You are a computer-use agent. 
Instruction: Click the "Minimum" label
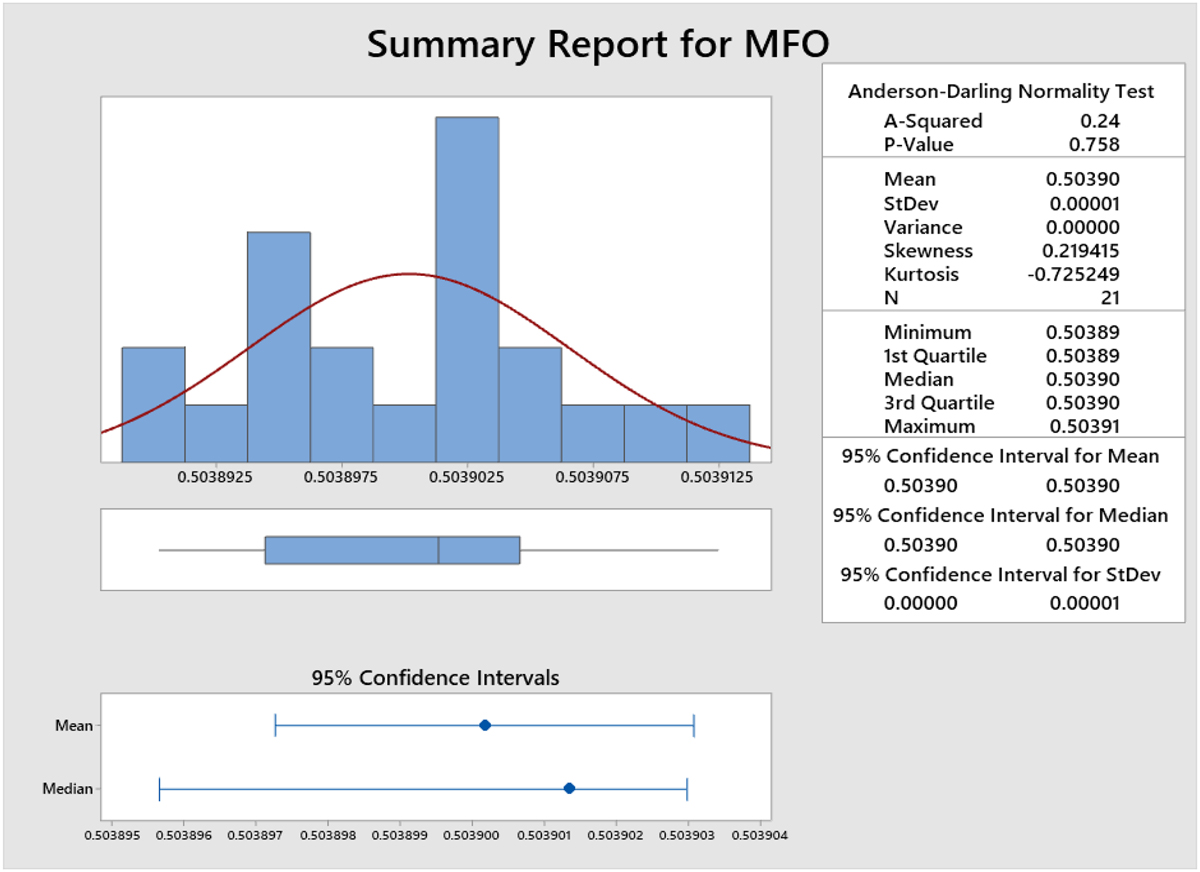(x=927, y=332)
